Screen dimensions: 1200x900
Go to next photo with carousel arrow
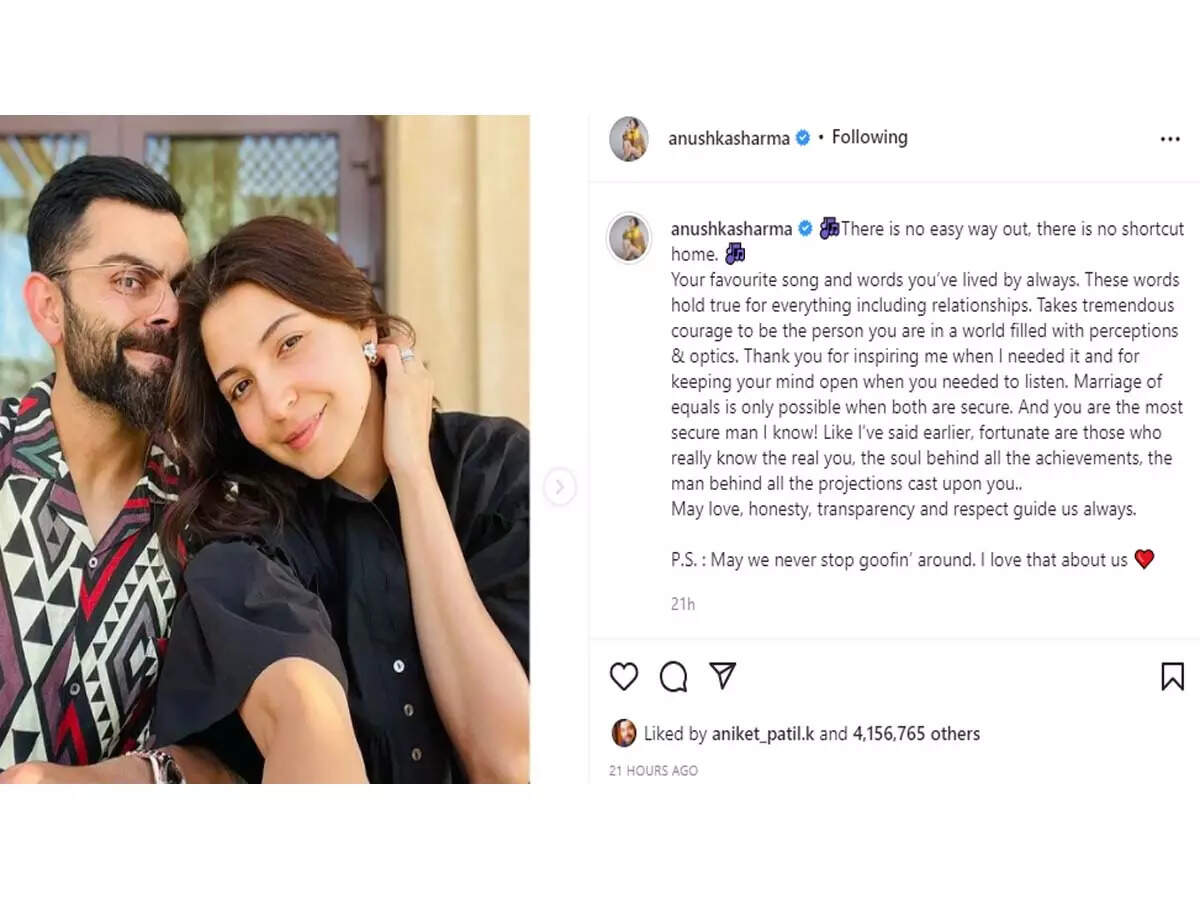coord(559,487)
